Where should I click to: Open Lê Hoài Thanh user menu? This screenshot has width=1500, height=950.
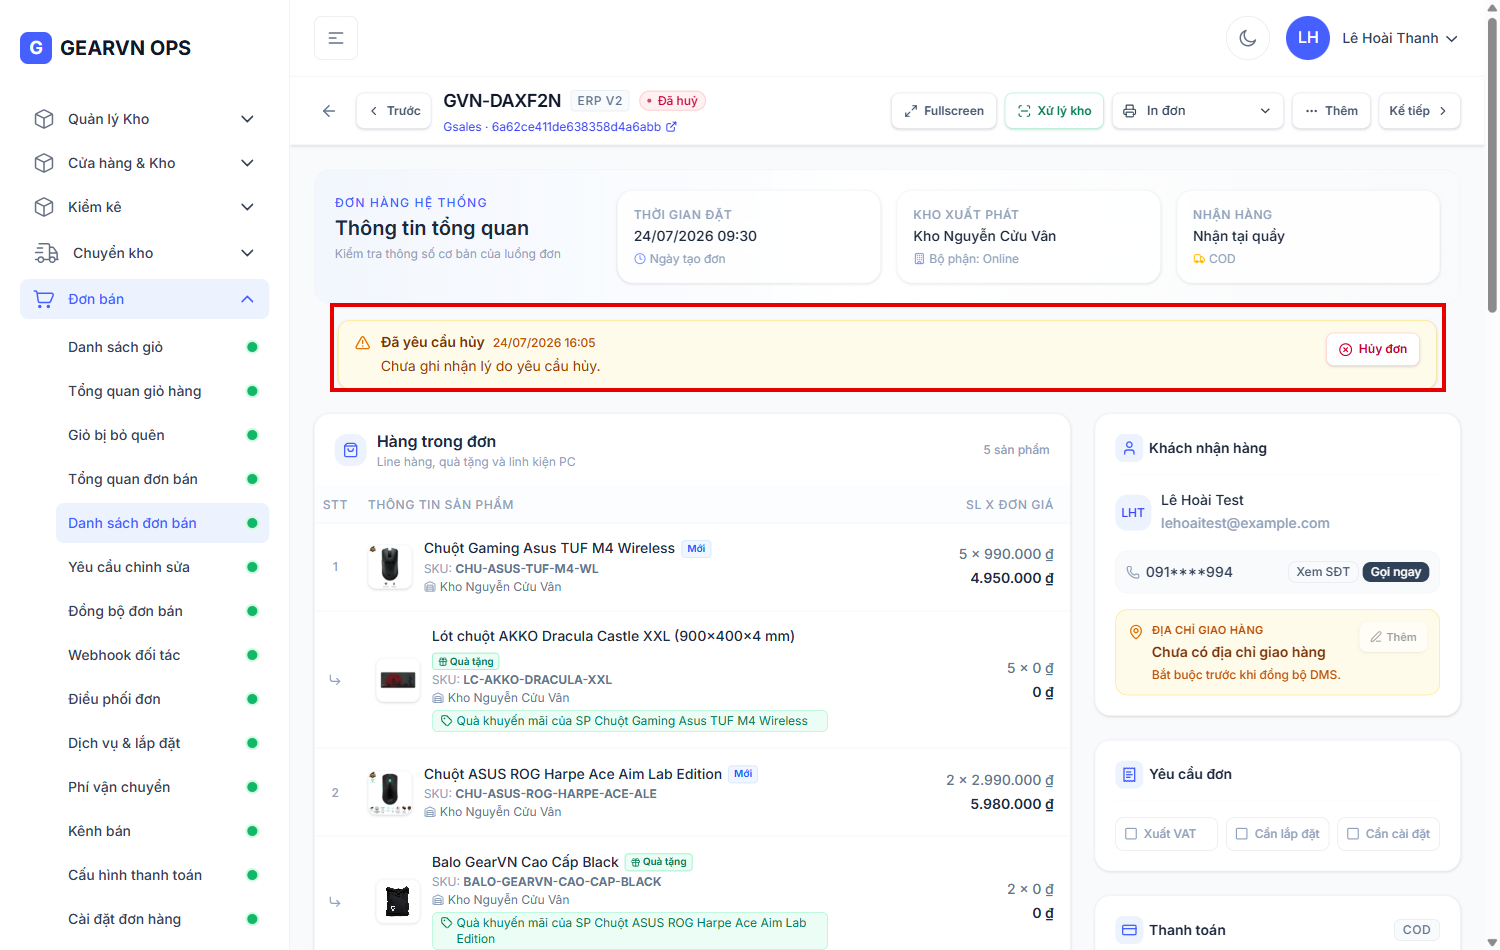[1372, 38]
